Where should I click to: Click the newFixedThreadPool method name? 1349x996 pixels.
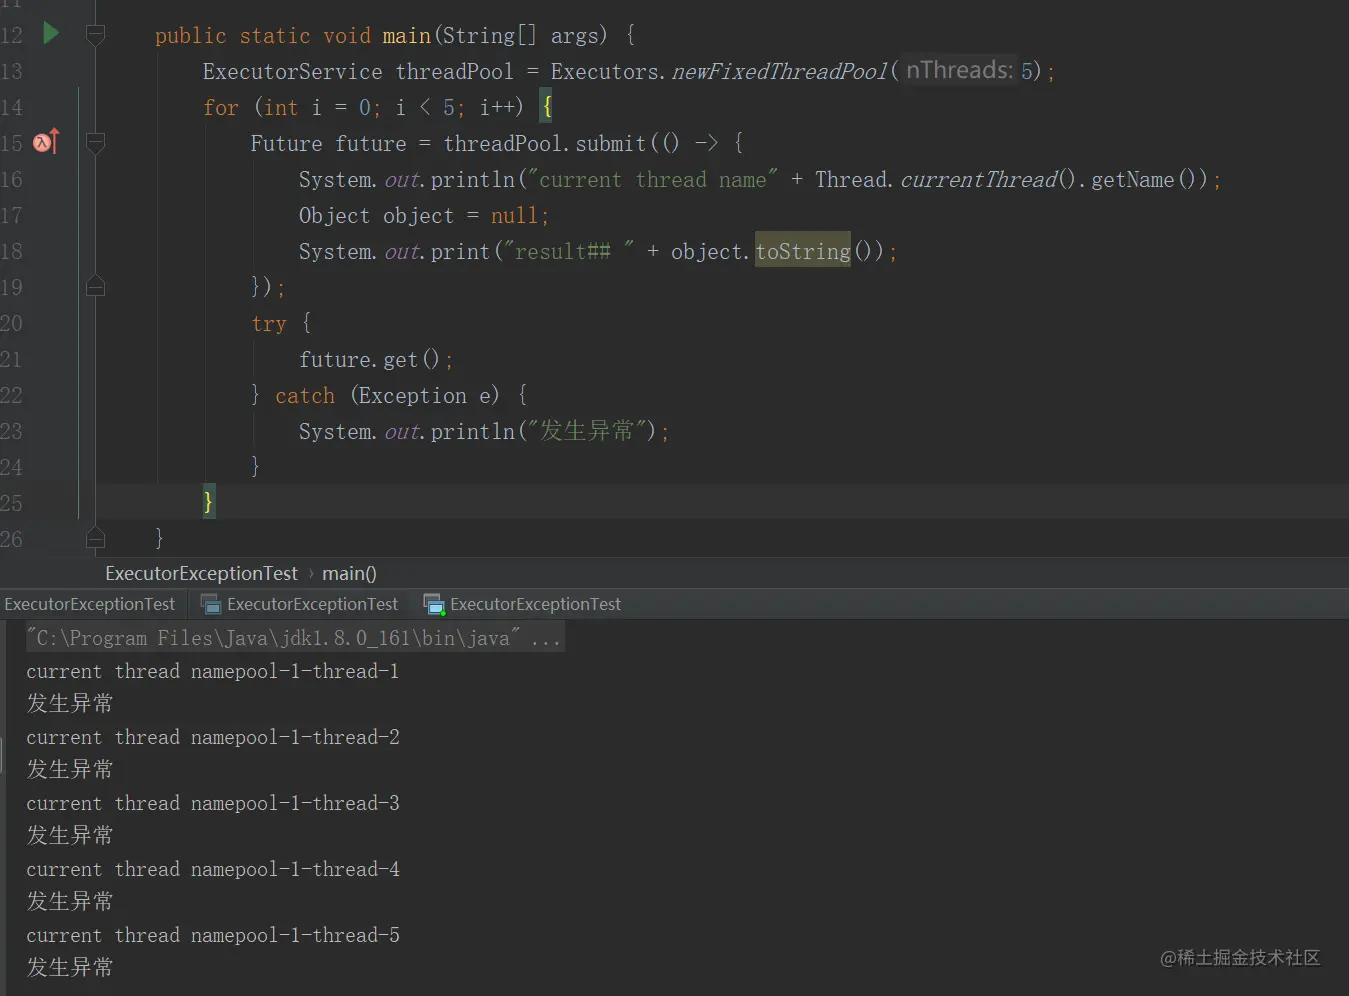(780, 71)
